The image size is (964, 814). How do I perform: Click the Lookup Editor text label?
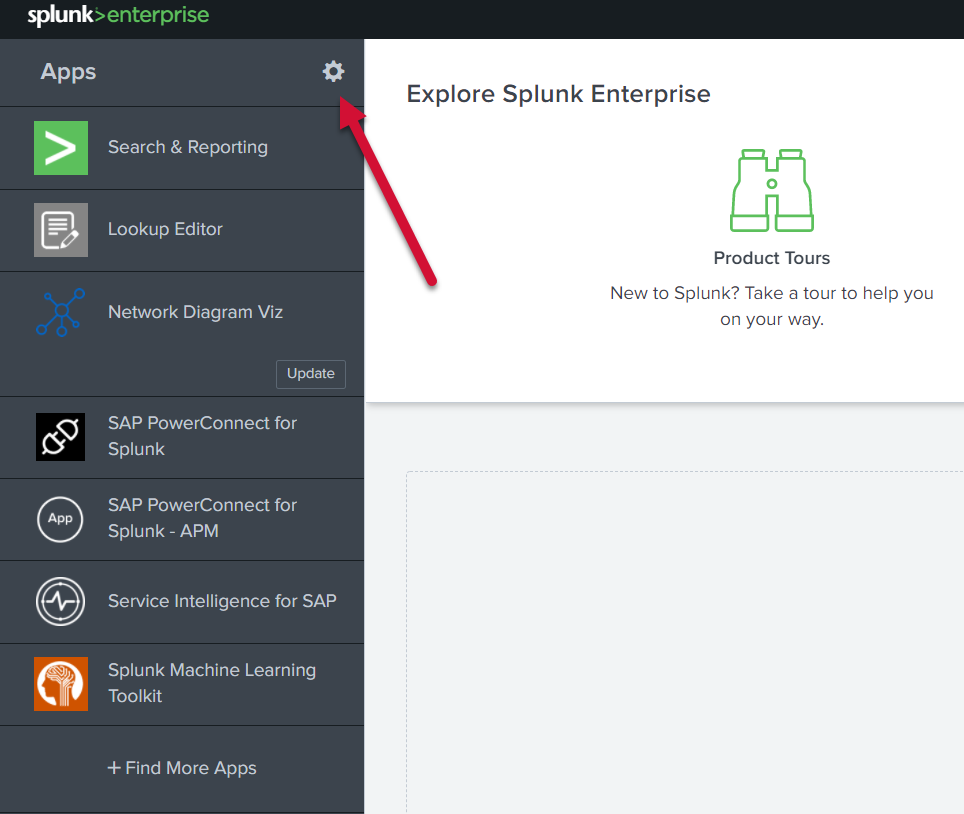click(x=164, y=229)
